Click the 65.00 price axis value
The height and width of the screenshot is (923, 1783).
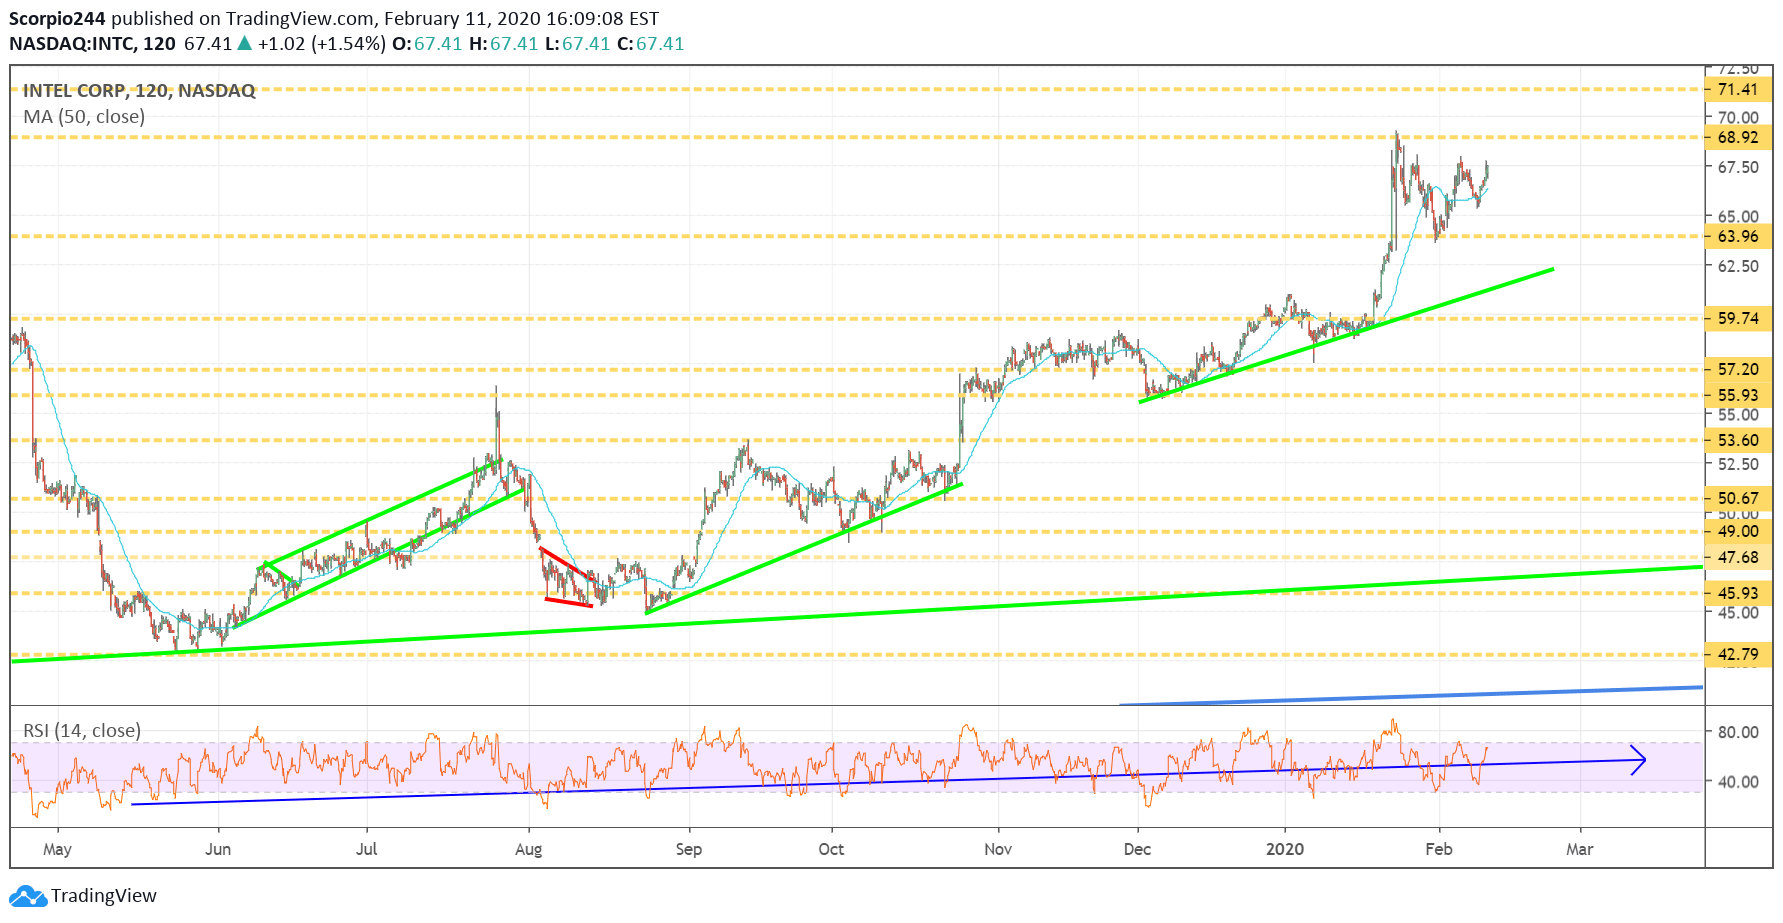1738,216
